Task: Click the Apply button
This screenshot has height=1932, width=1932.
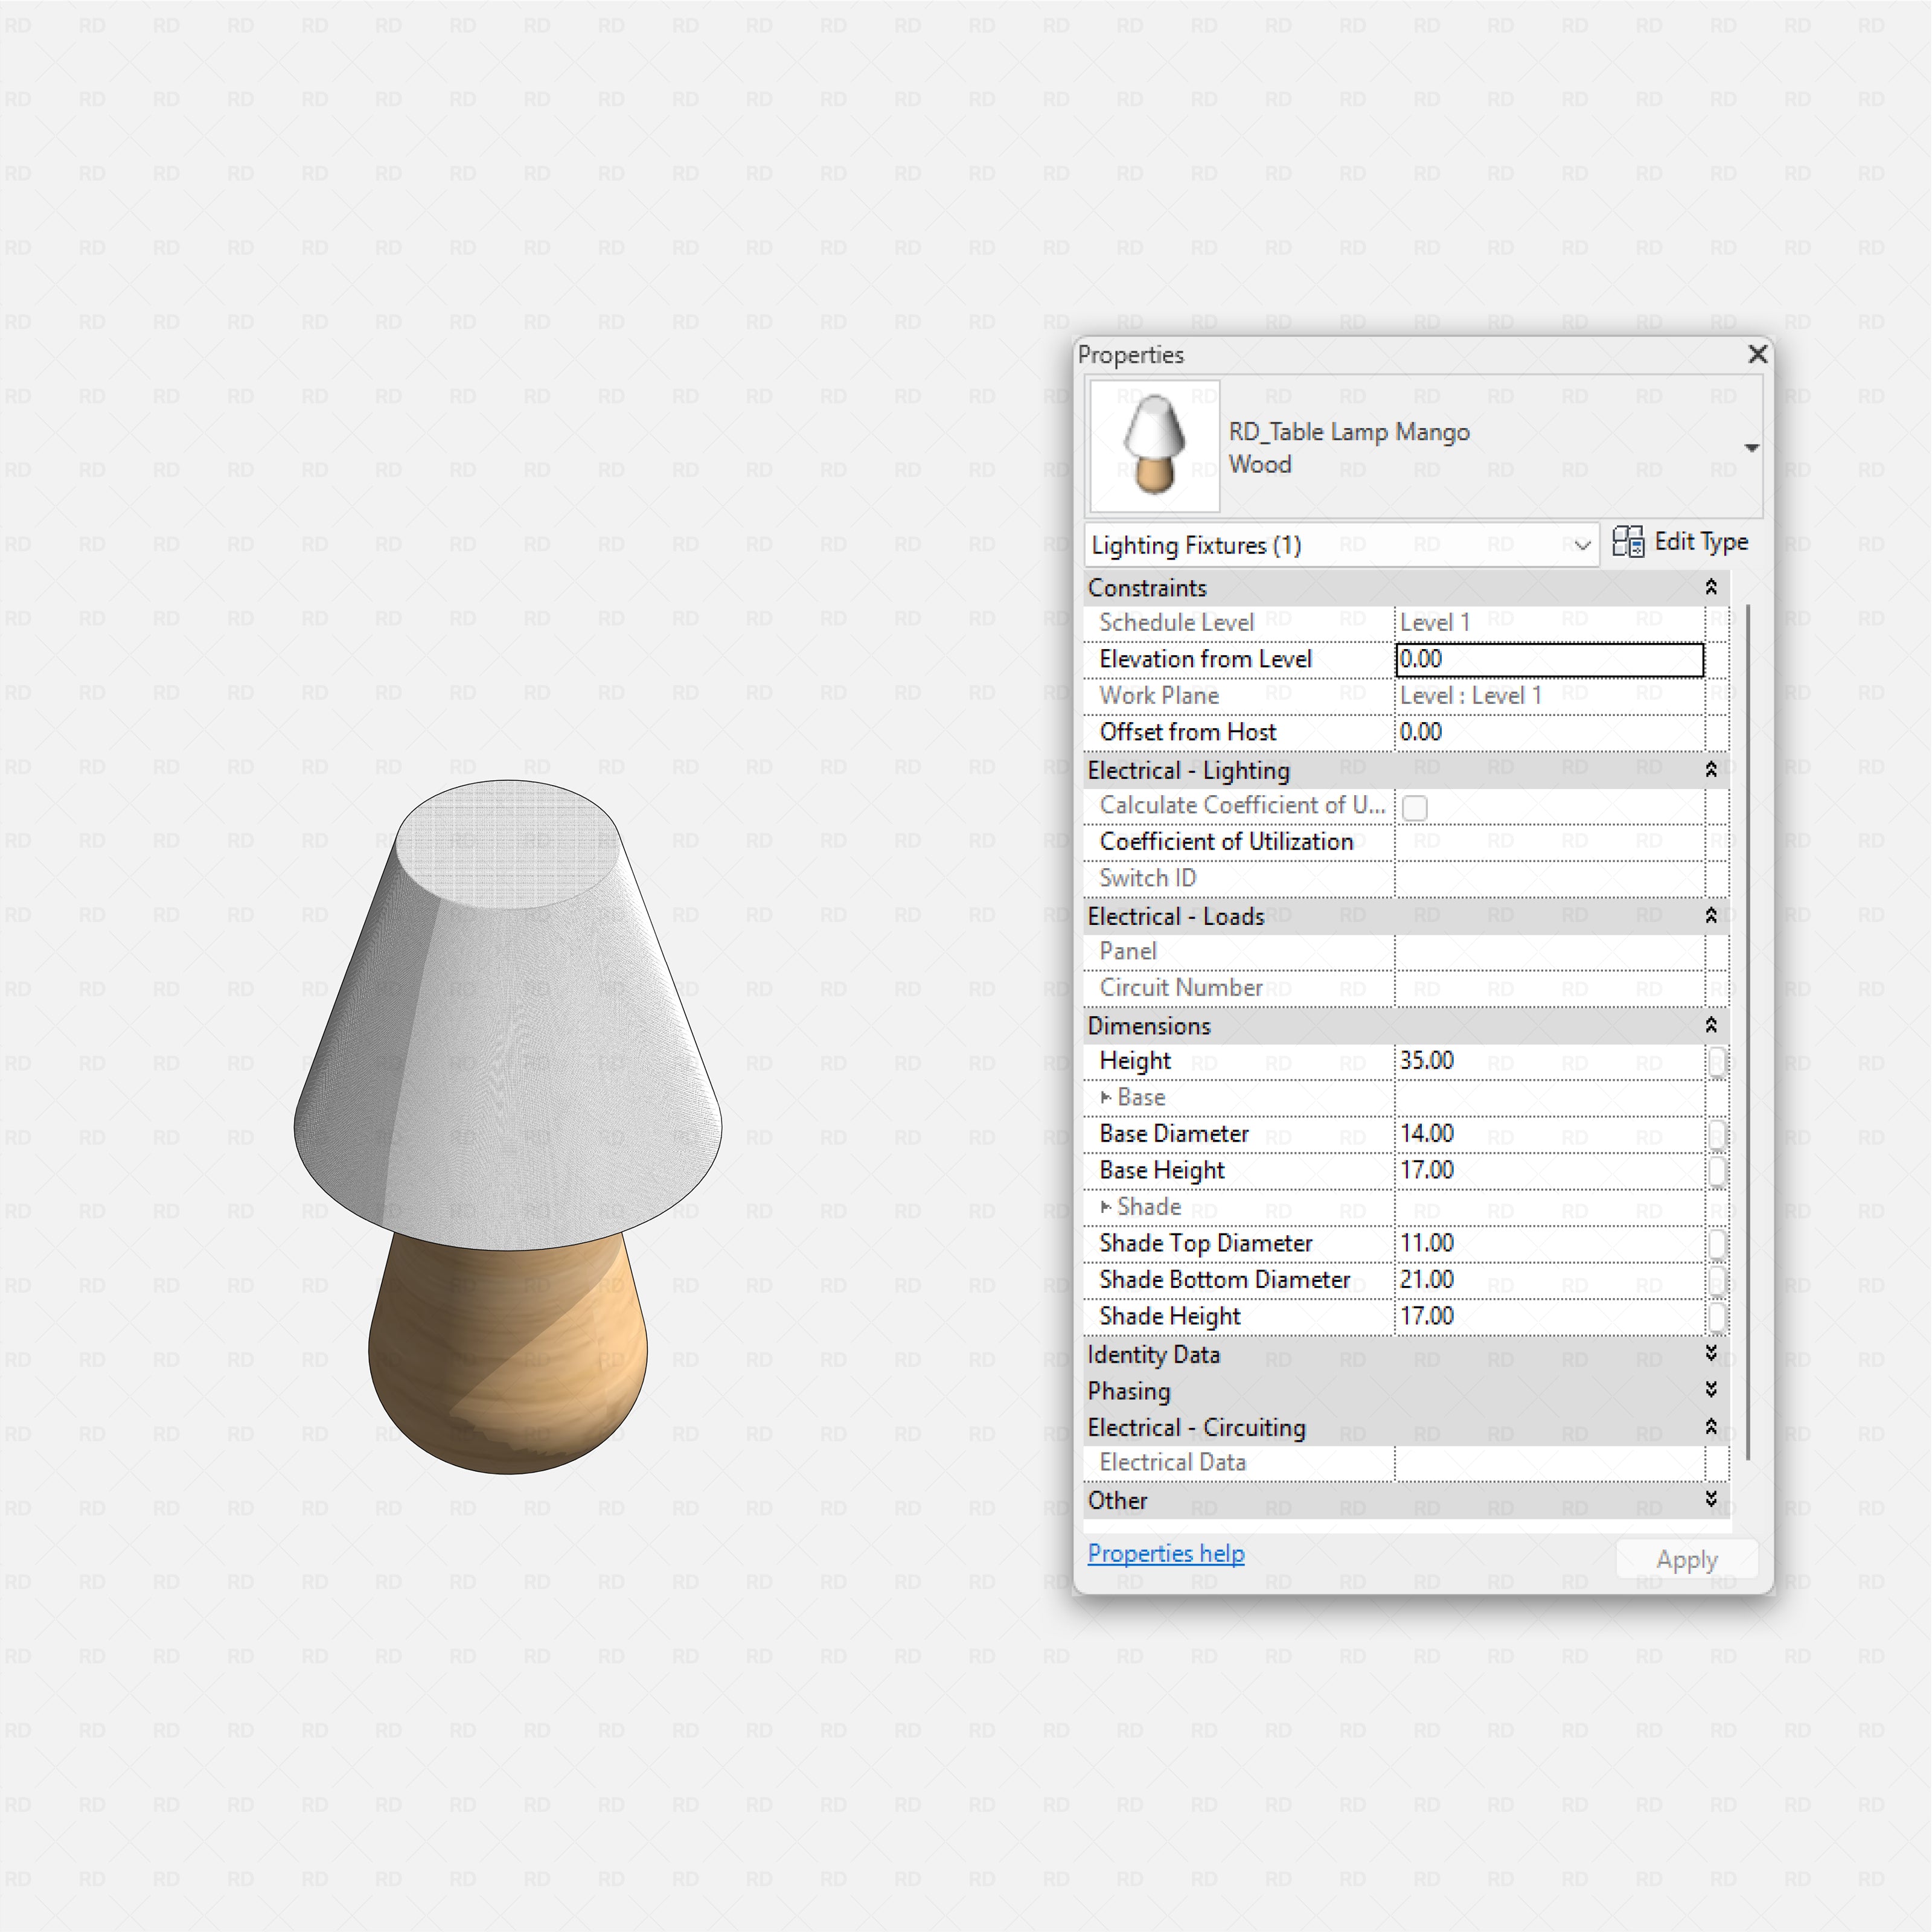Action: pos(1686,1559)
